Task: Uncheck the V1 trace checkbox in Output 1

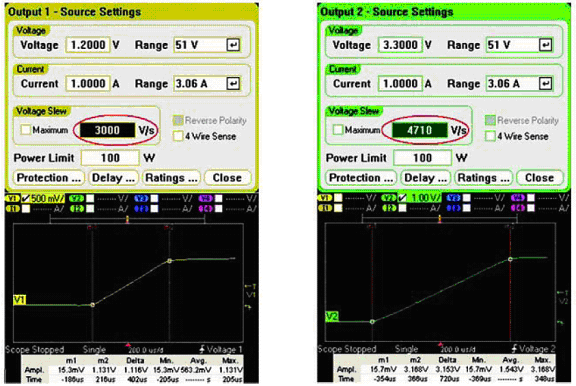Action: (x=26, y=199)
